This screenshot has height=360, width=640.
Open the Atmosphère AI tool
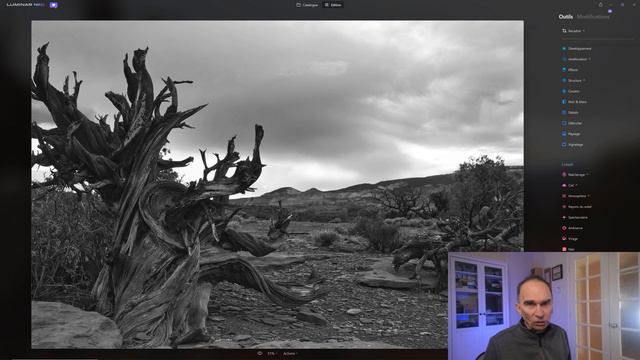576,196
